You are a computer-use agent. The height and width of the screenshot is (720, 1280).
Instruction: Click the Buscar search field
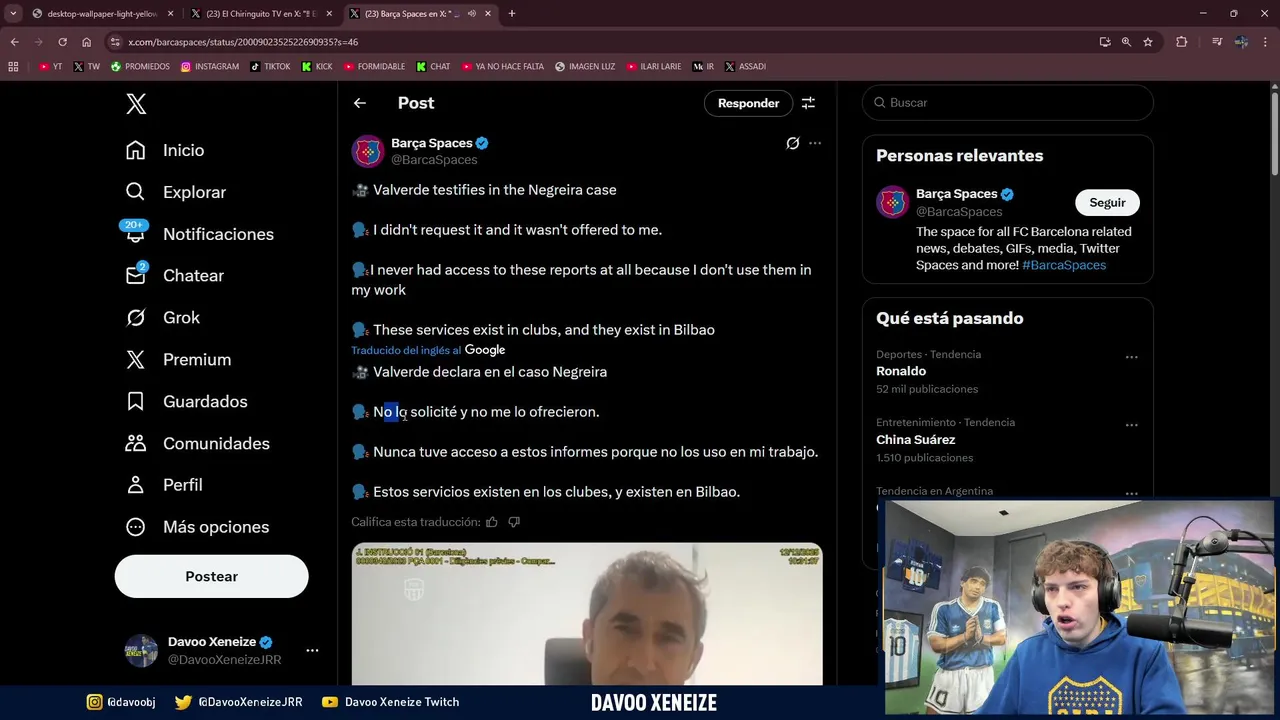[1008, 103]
